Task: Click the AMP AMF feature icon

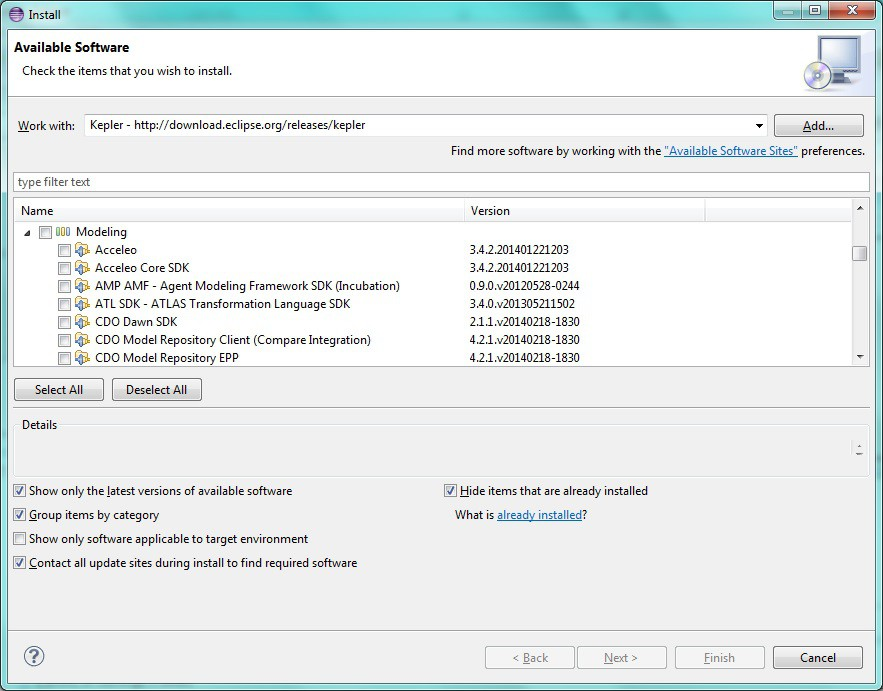Action: coord(82,286)
